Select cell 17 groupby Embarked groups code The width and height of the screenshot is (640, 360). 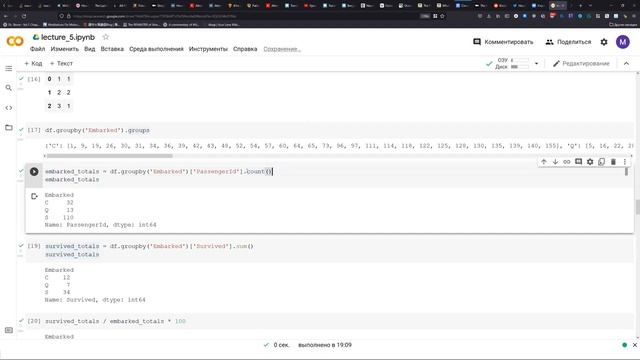(97, 130)
